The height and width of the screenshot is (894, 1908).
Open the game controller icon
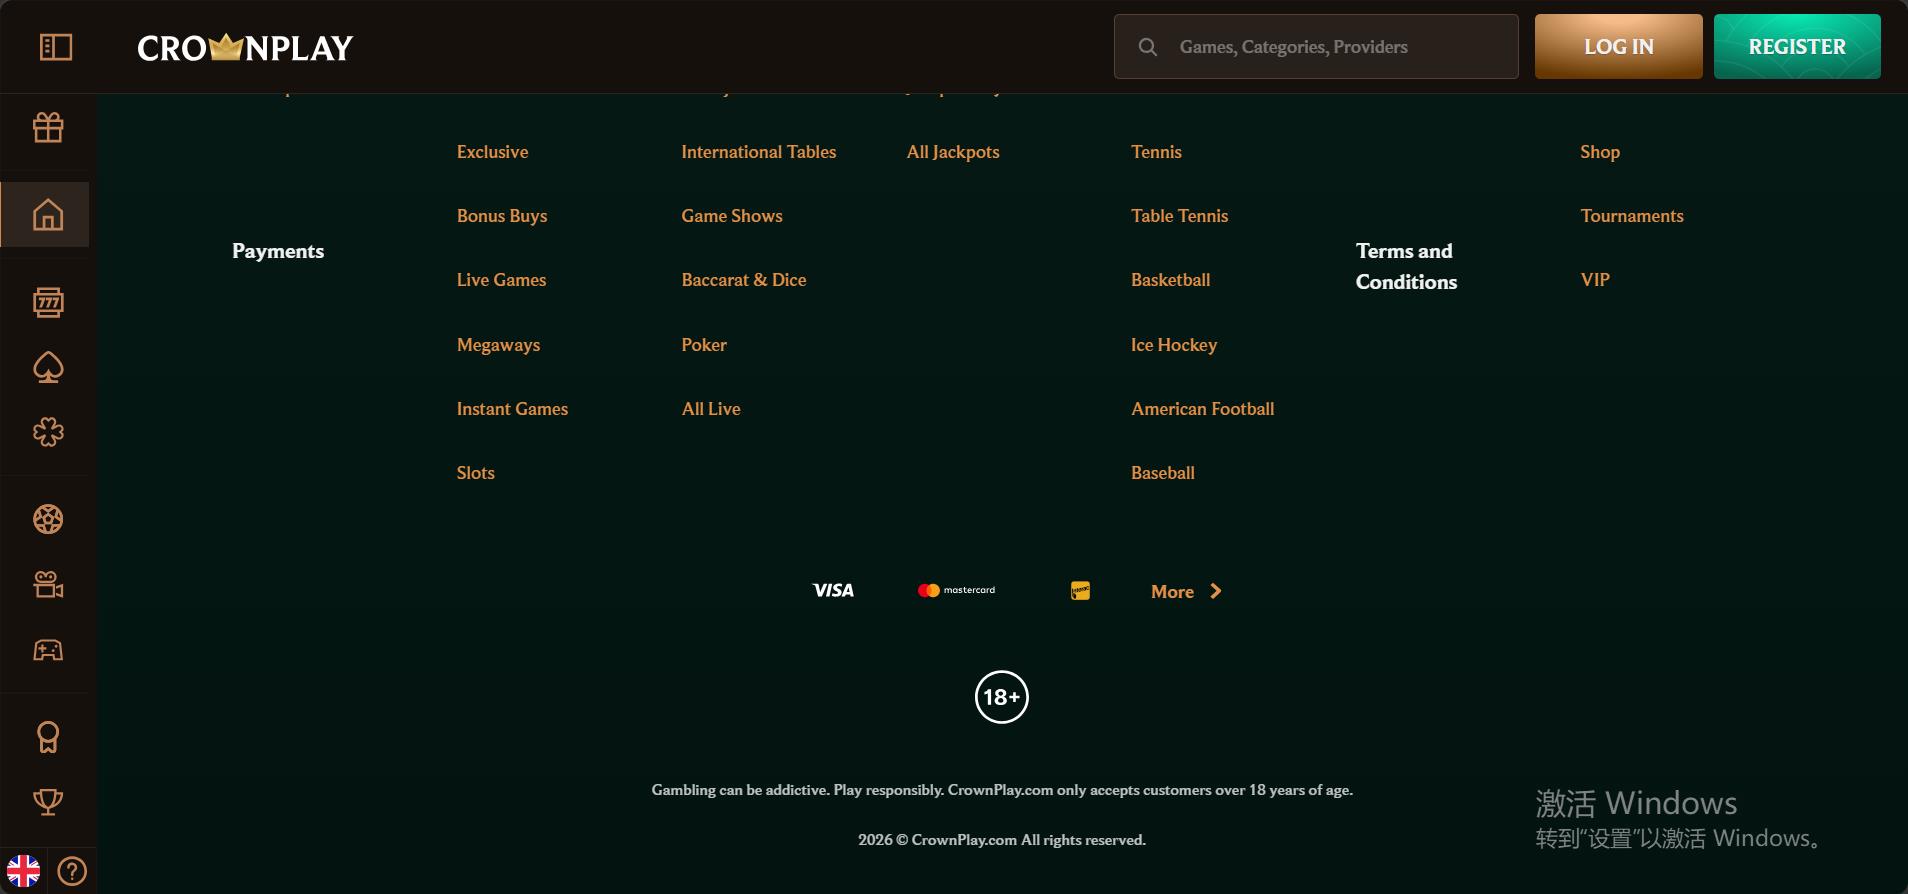coord(48,651)
